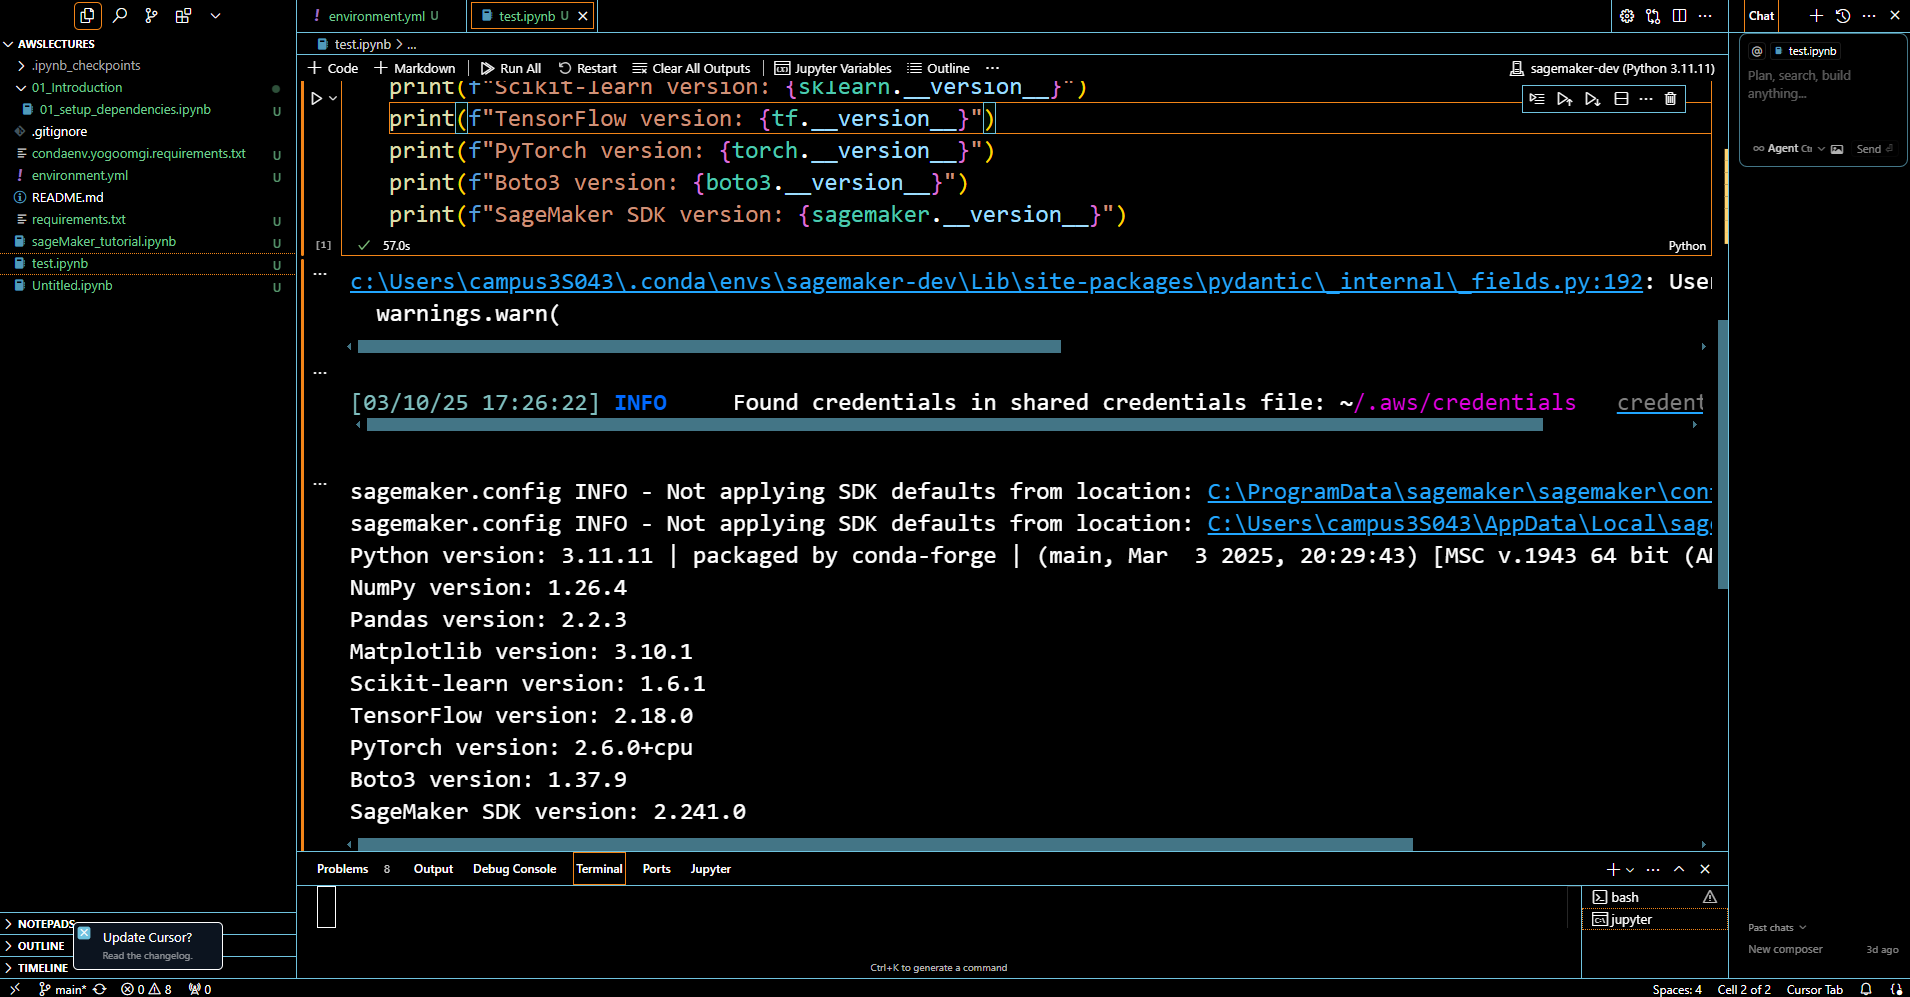Restart the notebook kernel
The image size is (1910, 997).
tap(588, 68)
